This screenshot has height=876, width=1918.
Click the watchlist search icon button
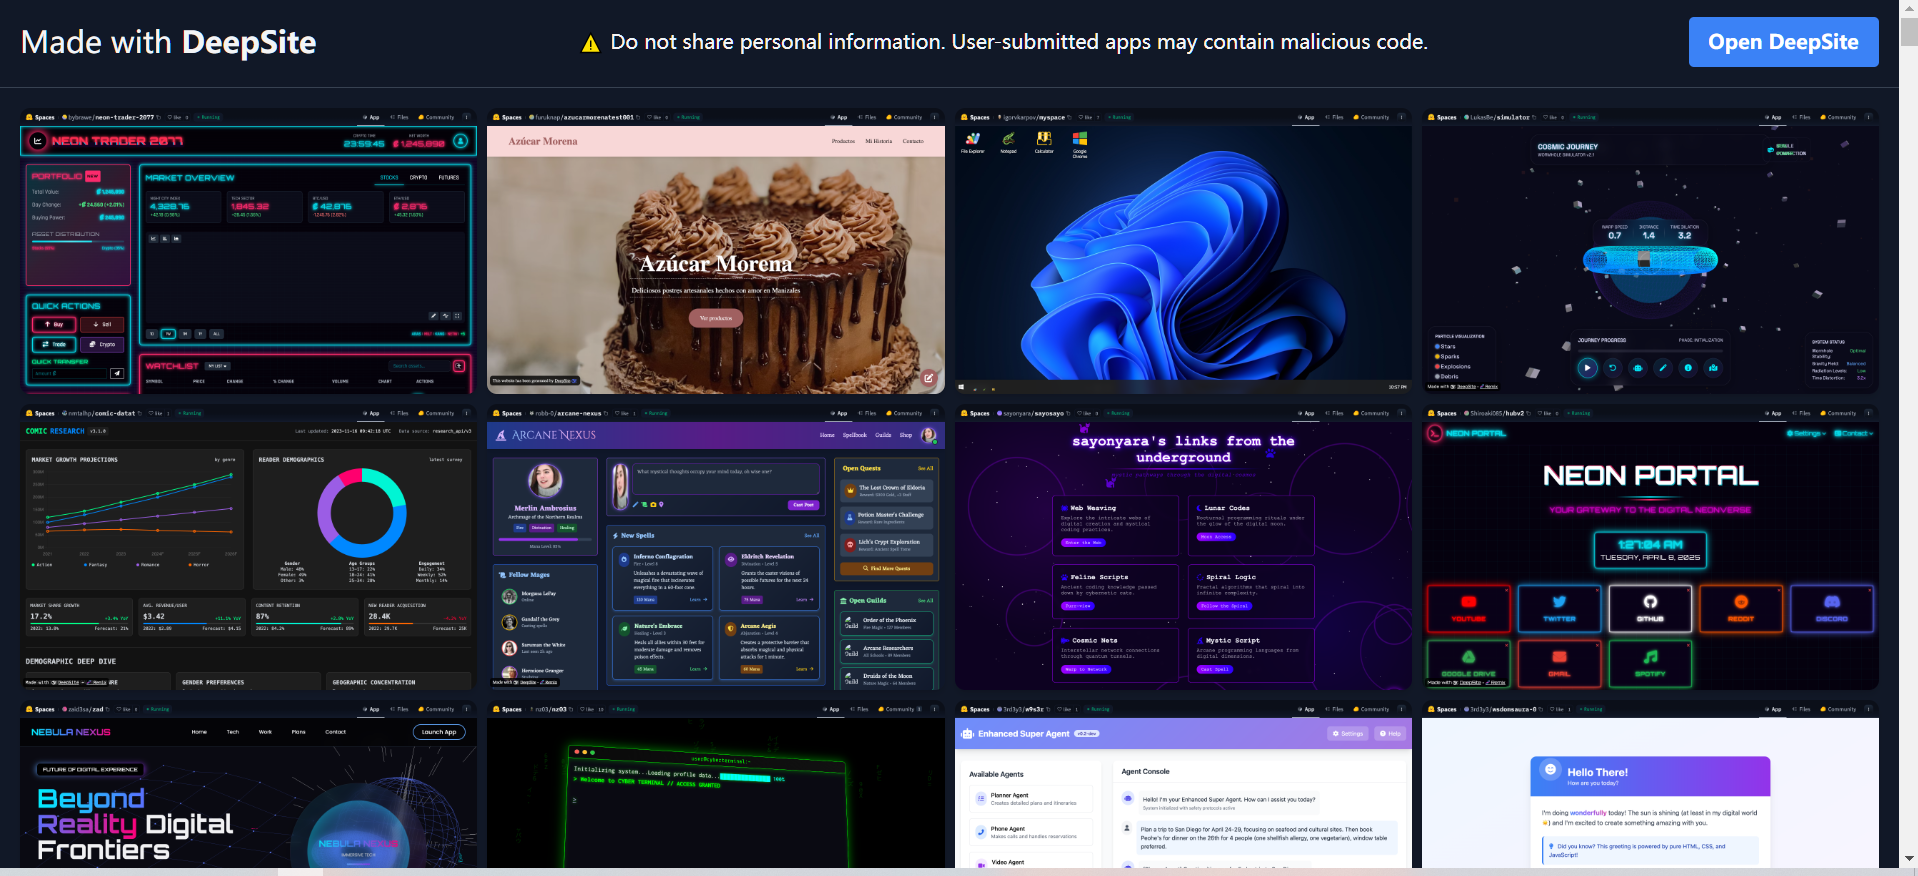459,366
